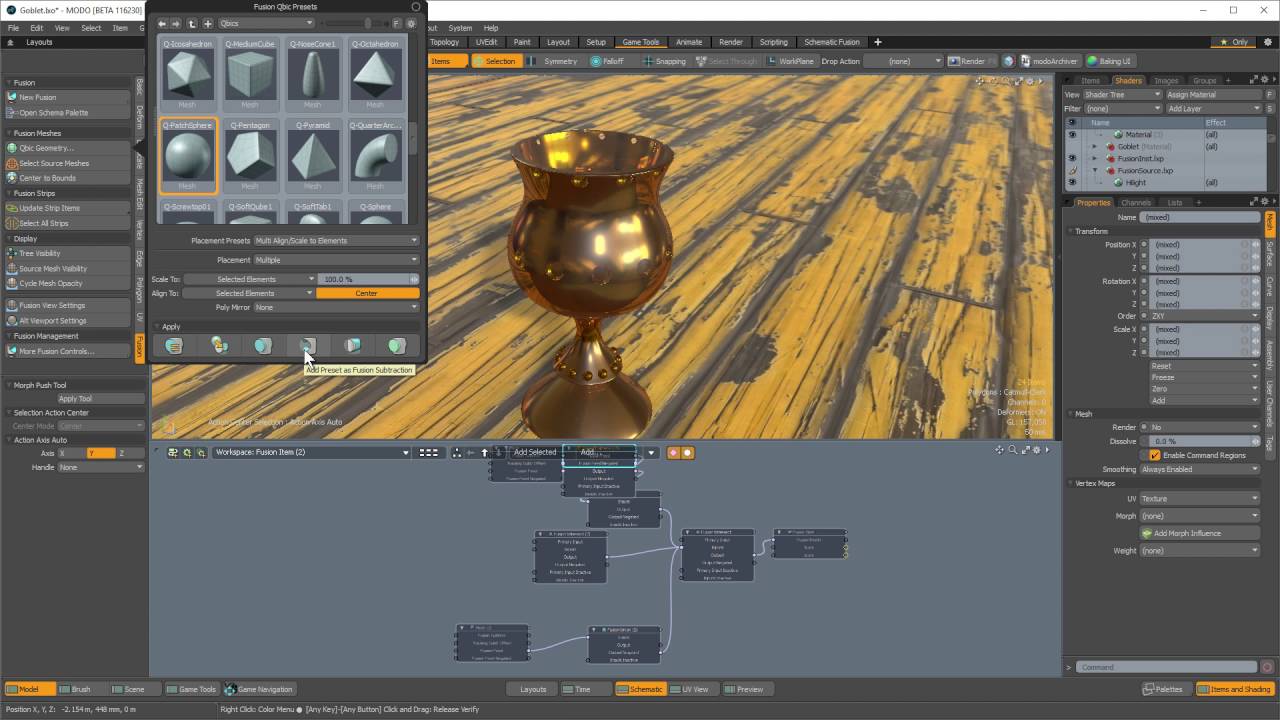Click fifth Apply icon in Qbic Presets

tap(352, 345)
